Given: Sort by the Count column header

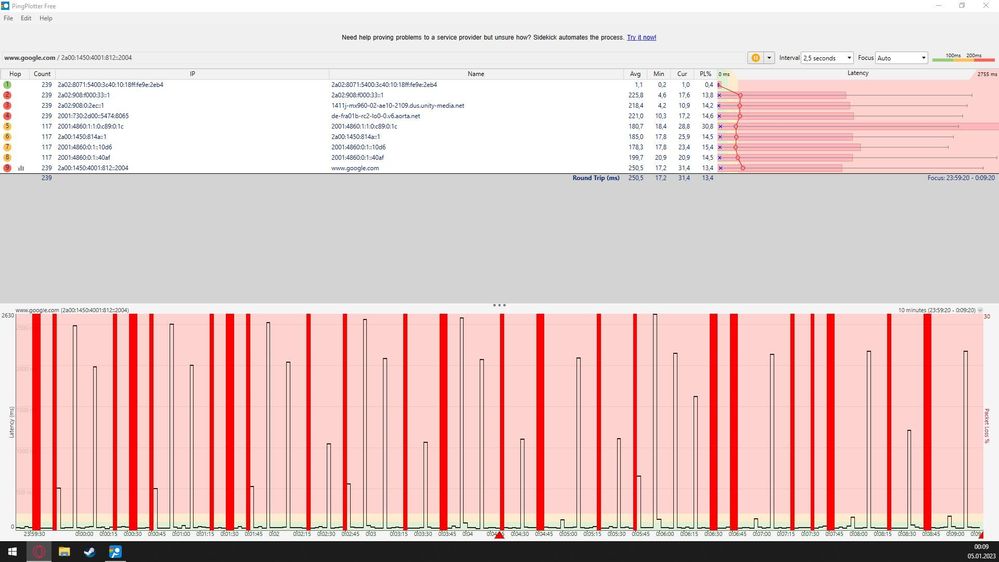Looking at the screenshot, I should click(42, 74).
